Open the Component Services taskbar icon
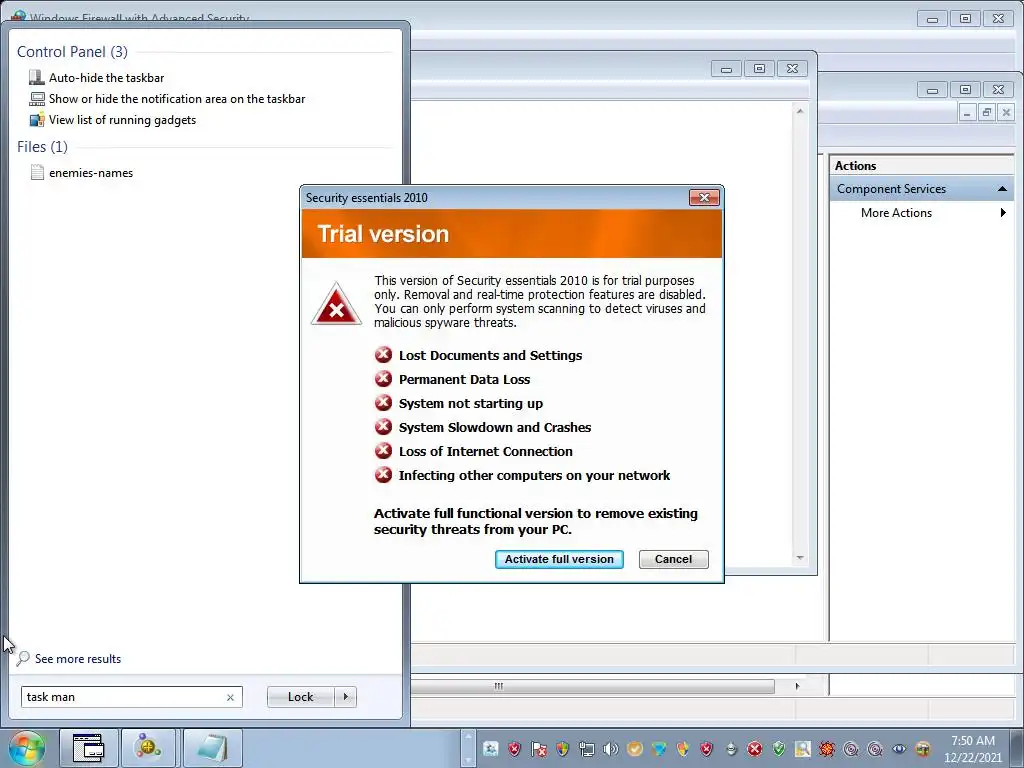 [148, 748]
